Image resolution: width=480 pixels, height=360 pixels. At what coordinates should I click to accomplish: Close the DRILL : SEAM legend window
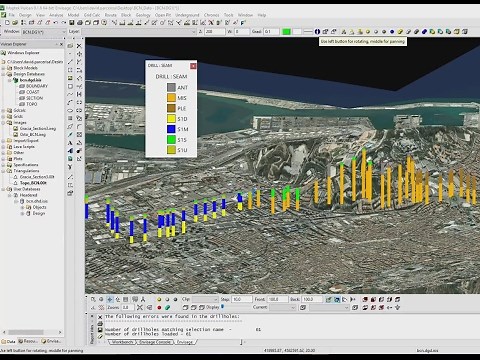[x=193, y=66]
